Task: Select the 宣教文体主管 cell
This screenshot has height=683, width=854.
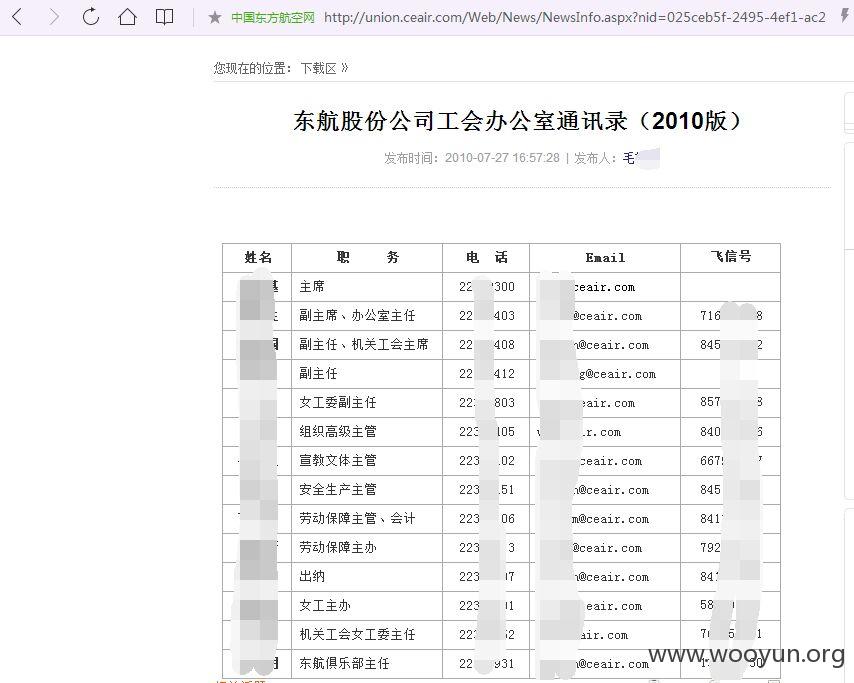Action: 367,461
